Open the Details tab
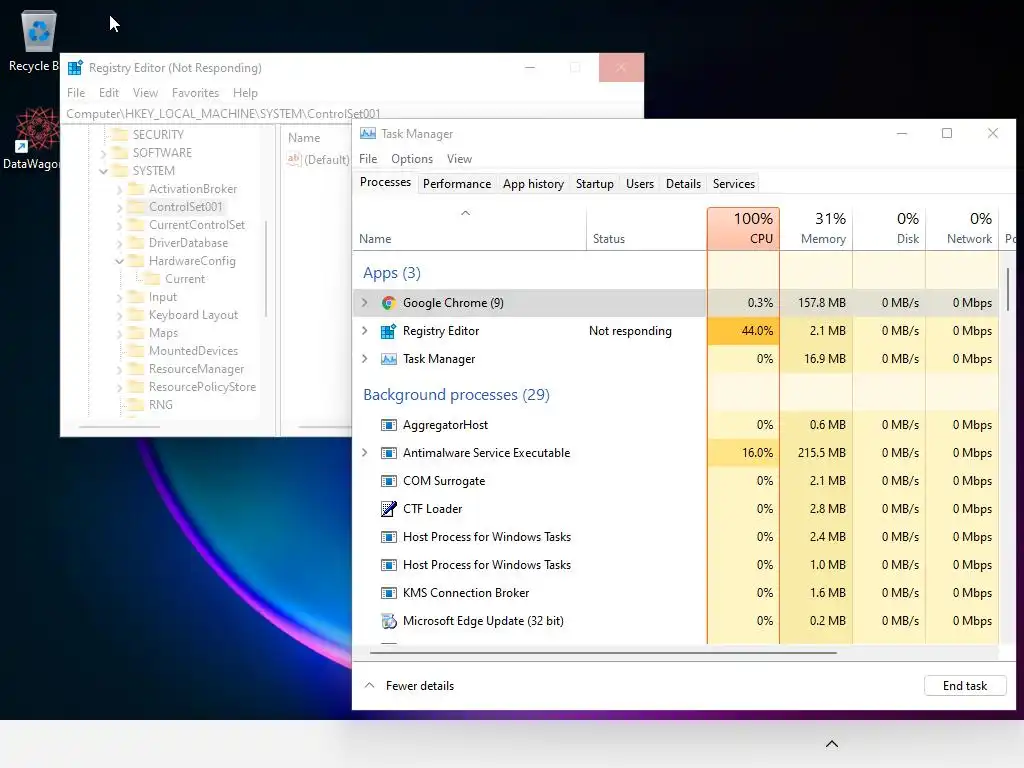 pyautogui.click(x=683, y=184)
